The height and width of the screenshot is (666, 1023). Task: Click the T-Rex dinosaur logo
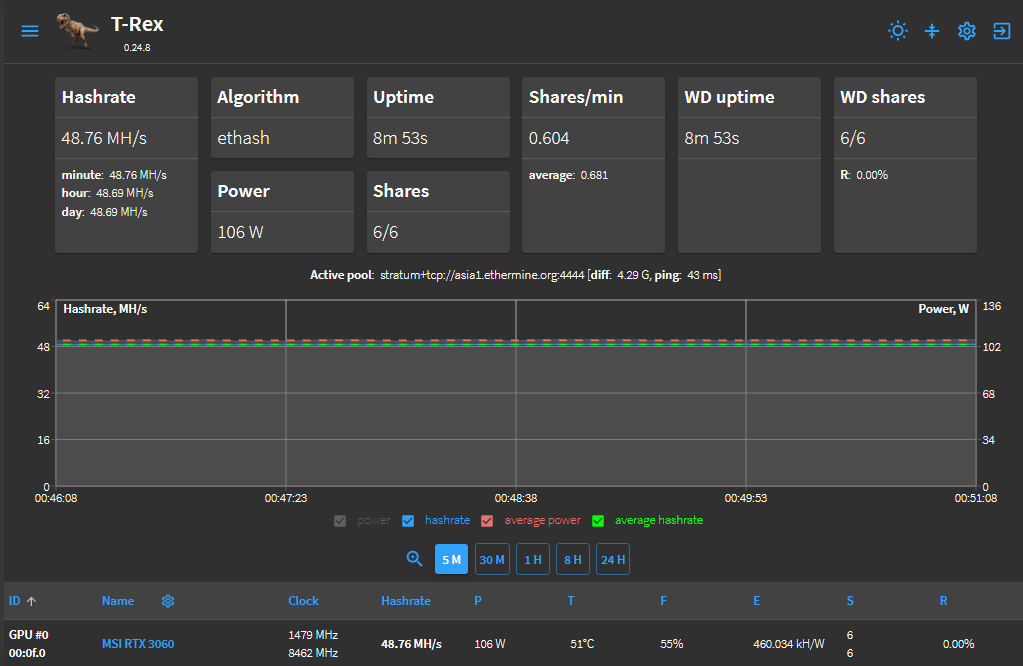click(x=77, y=31)
